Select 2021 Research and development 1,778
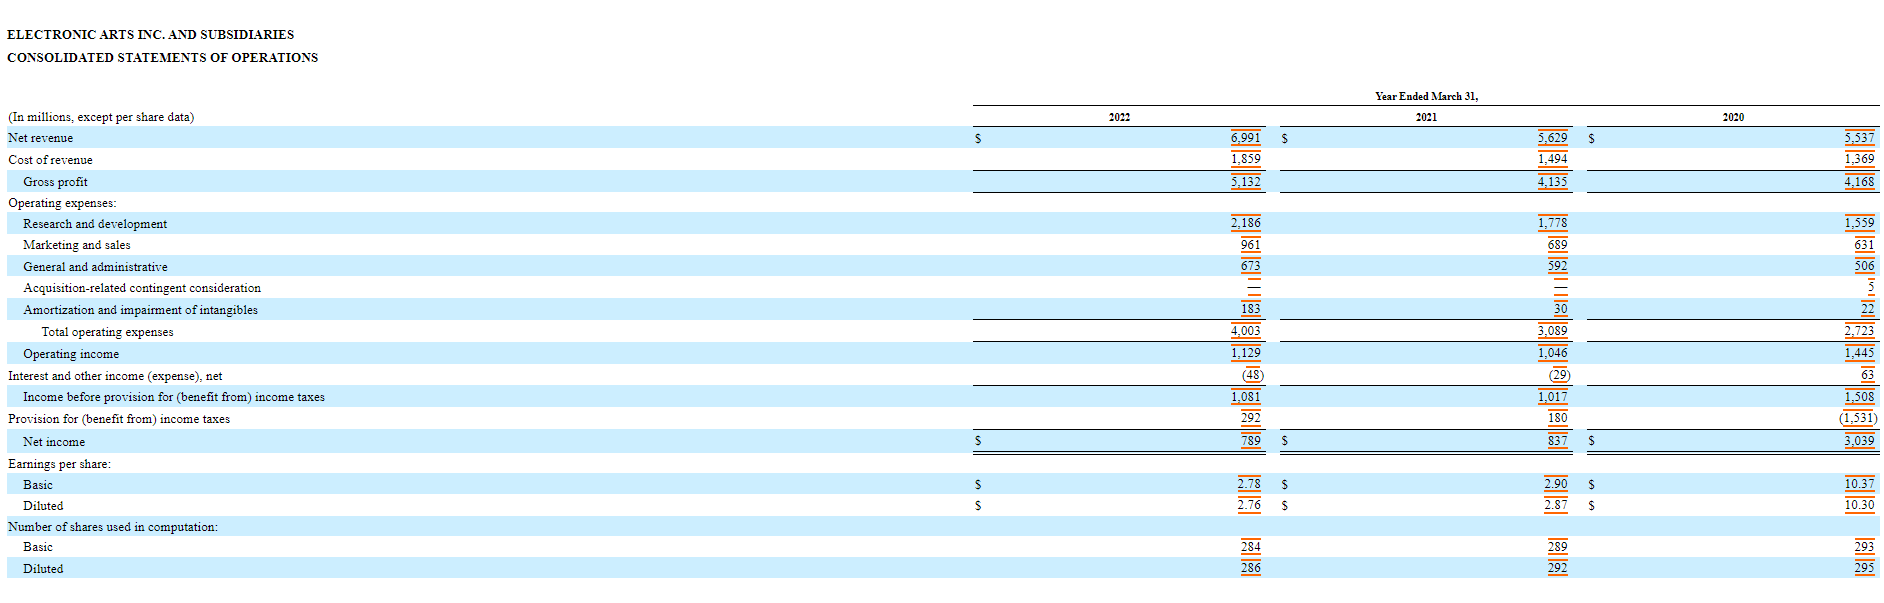The image size is (1884, 603). 1552,223
